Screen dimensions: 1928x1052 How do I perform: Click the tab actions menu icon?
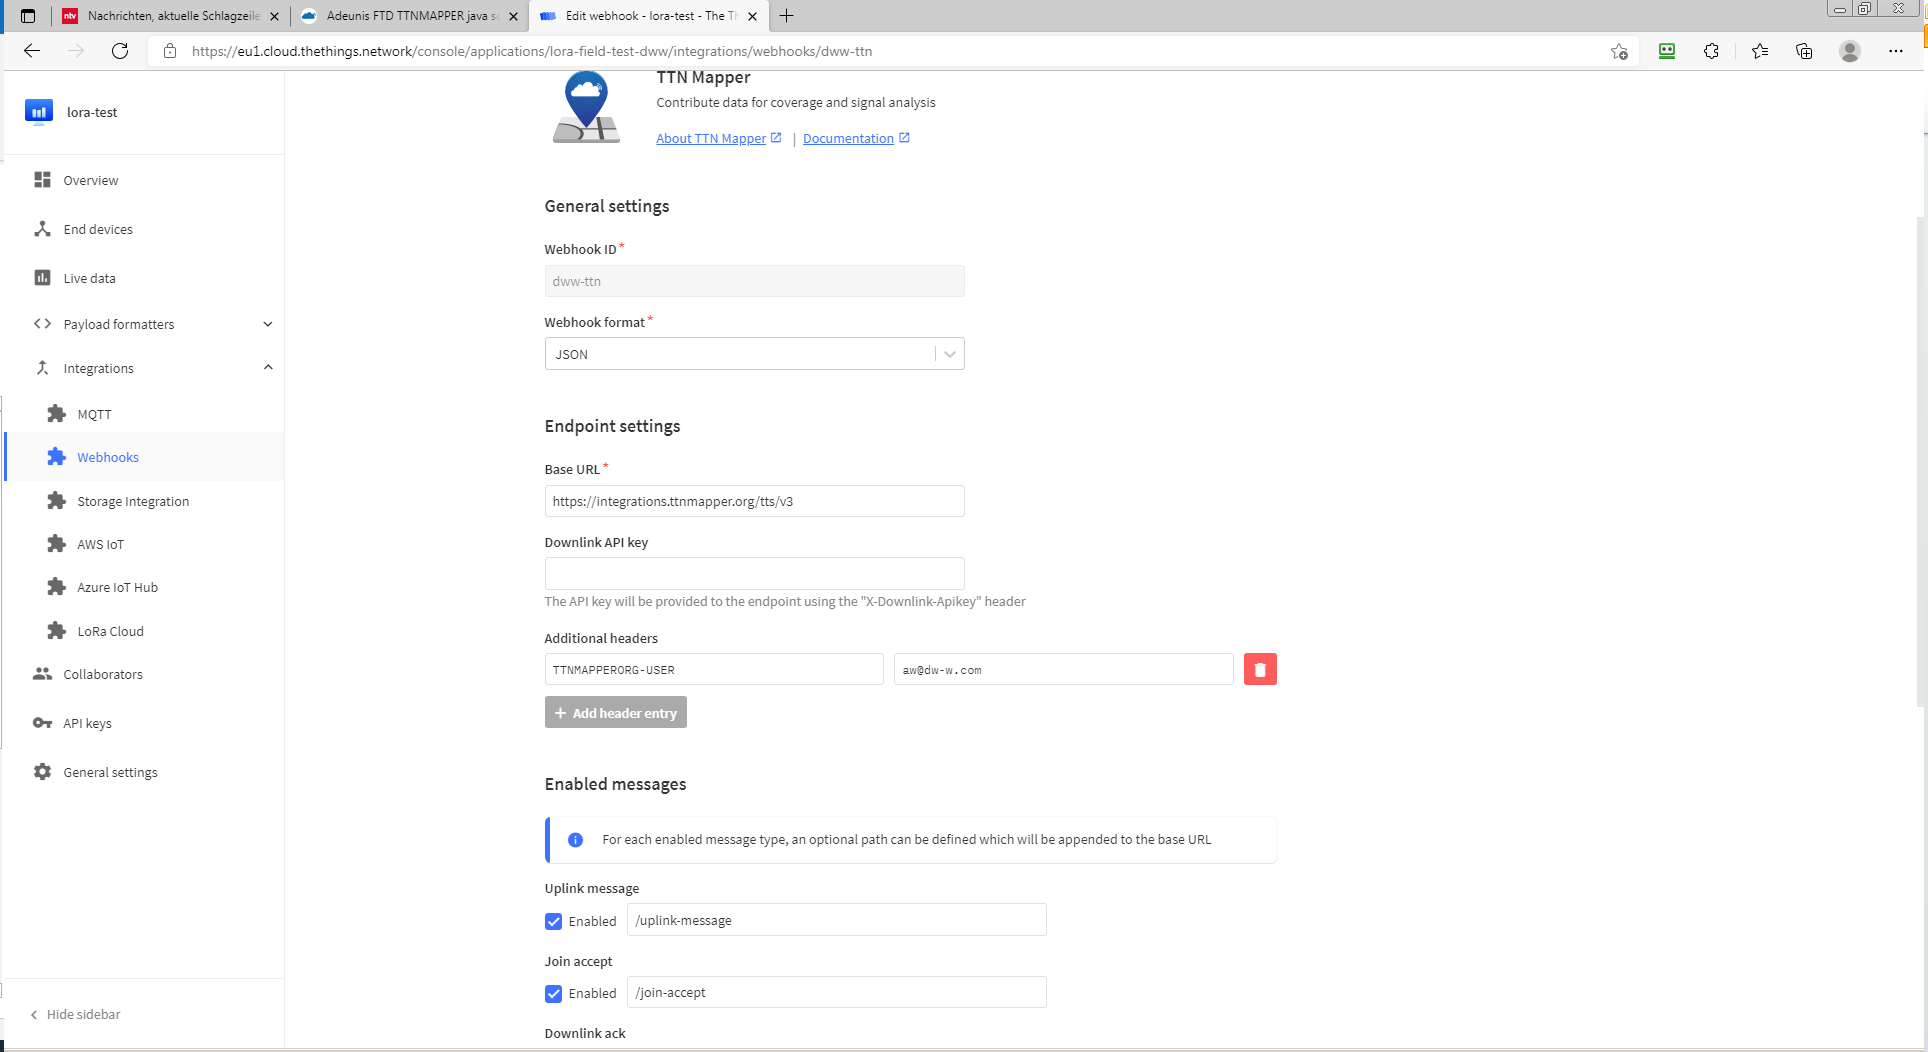[28, 16]
